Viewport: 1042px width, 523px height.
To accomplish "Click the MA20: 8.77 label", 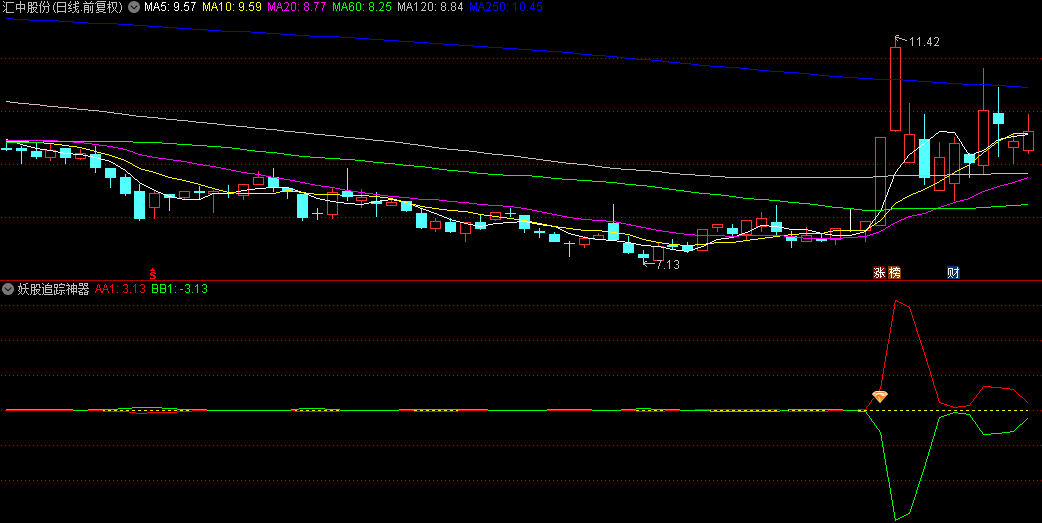I will 296,7.
